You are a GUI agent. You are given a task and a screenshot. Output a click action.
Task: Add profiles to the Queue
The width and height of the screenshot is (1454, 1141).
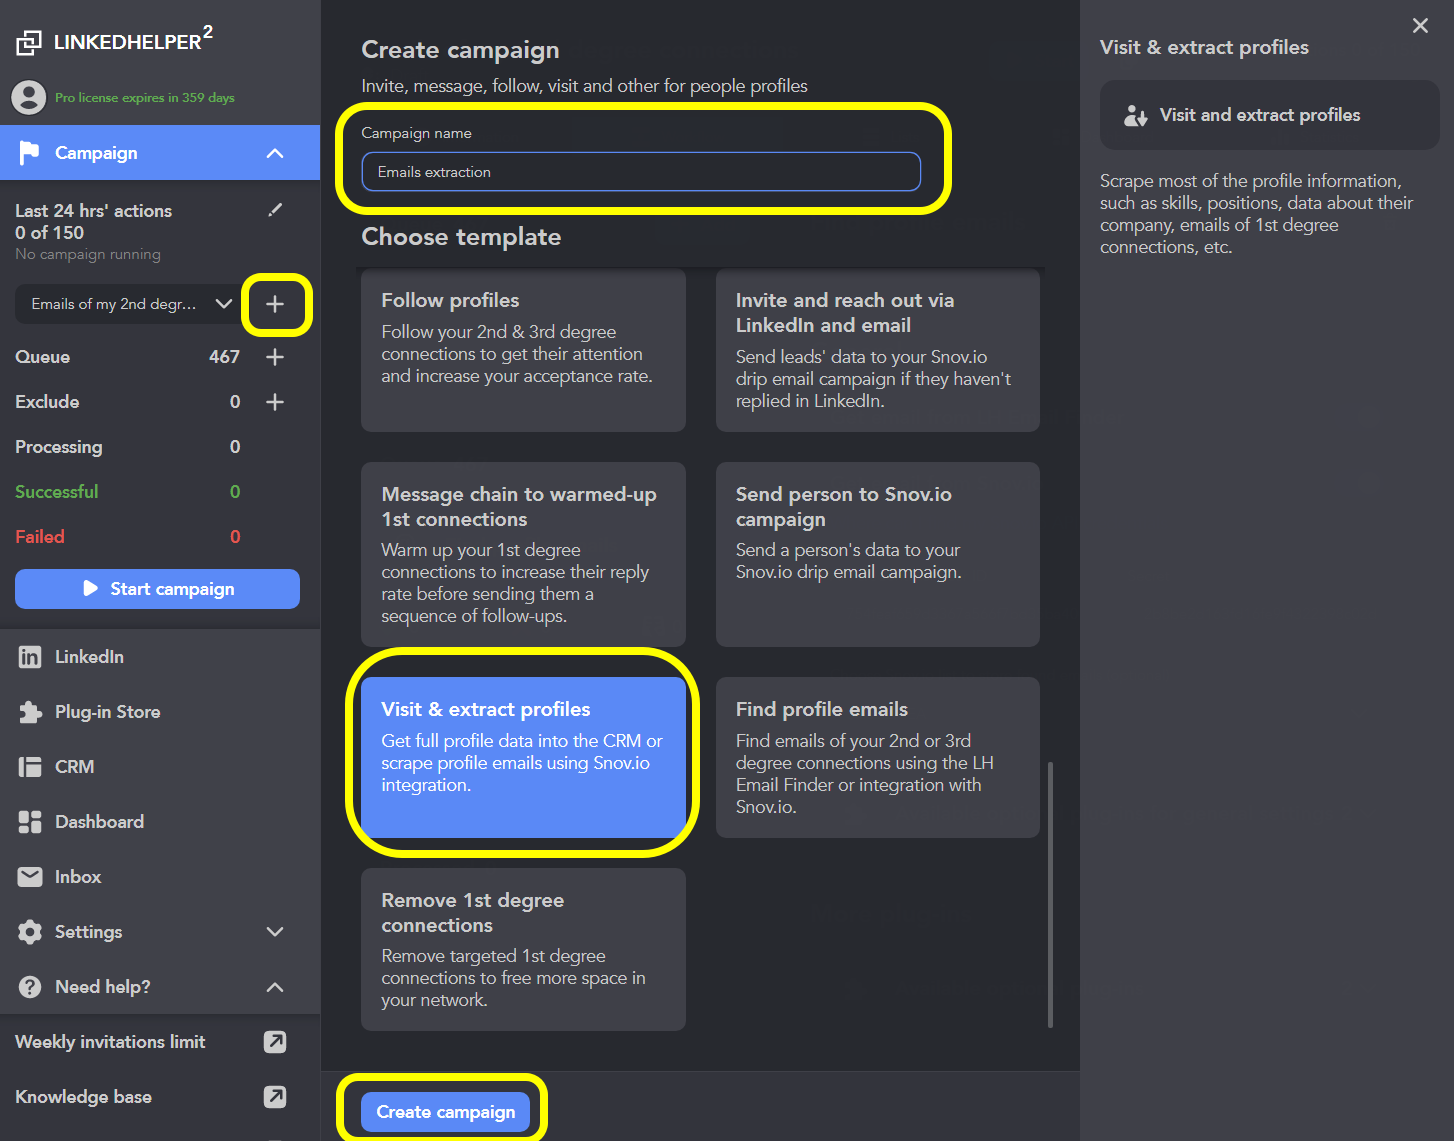coord(275,357)
